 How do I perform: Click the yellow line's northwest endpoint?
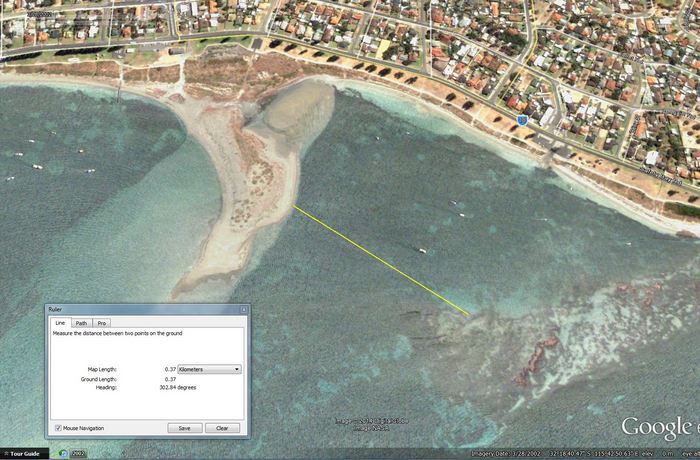click(294, 206)
